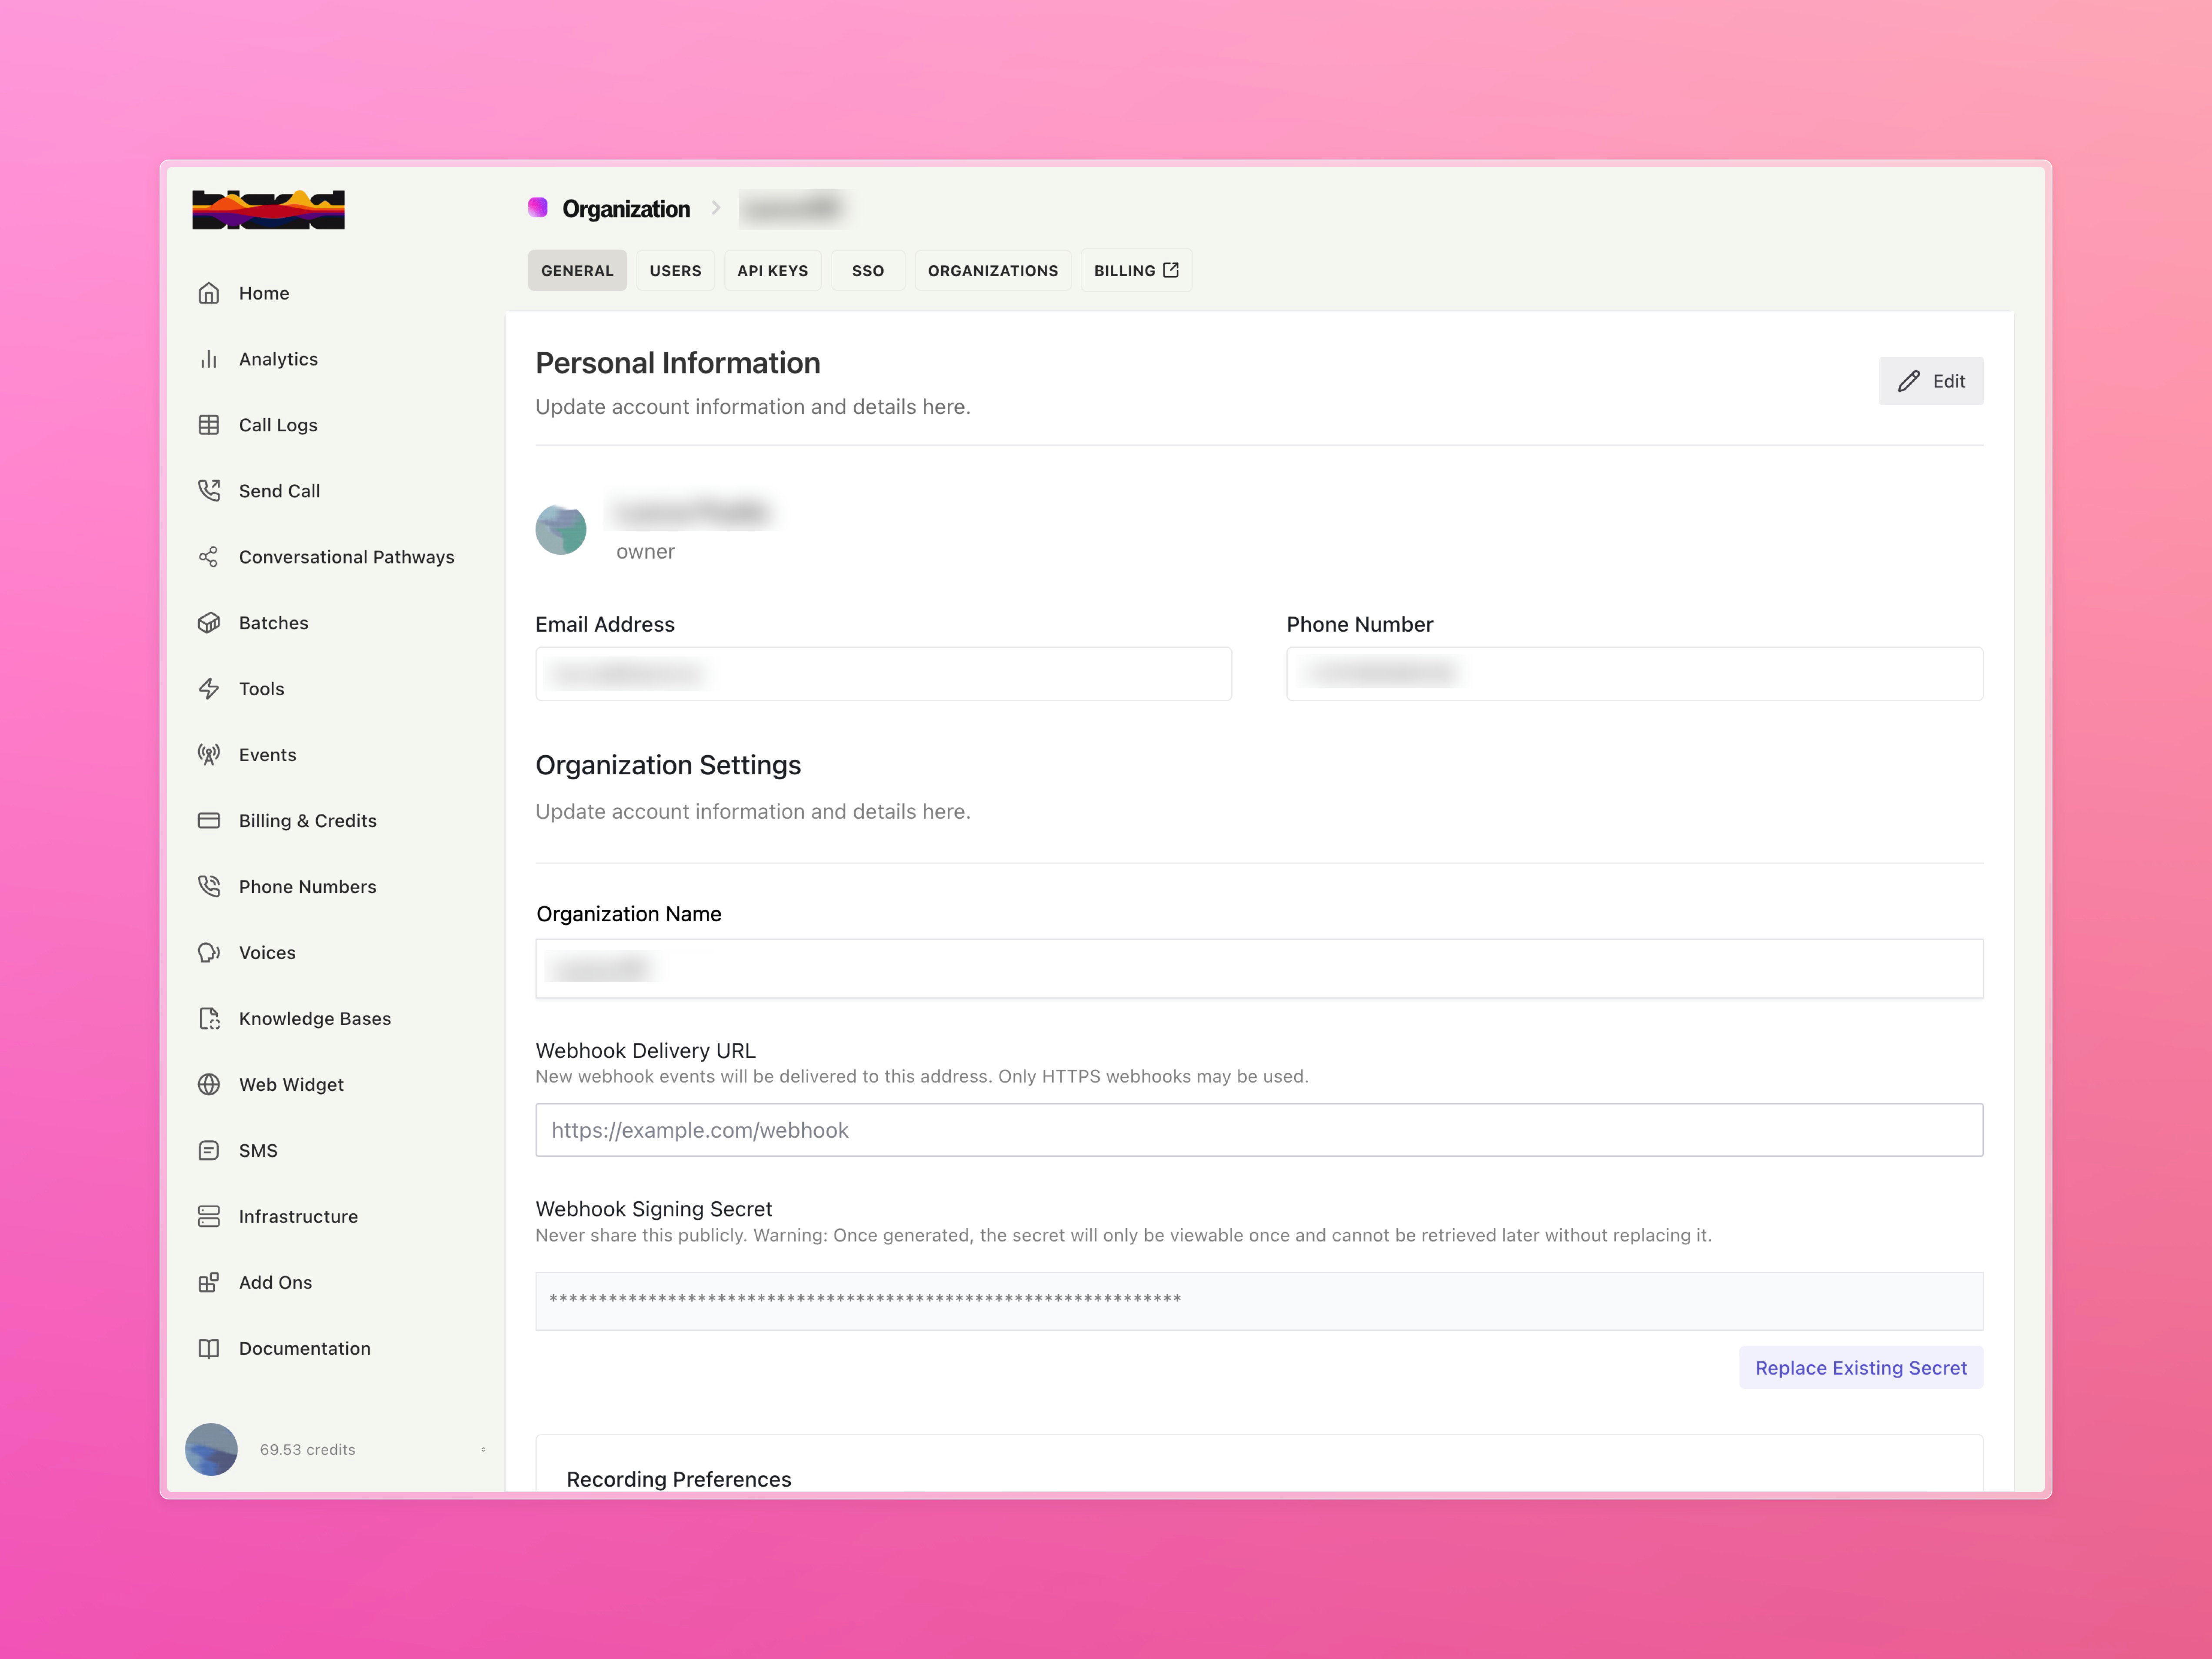Image resolution: width=2212 pixels, height=1659 pixels.
Task: Switch to the SSO tab
Action: pos(868,271)
